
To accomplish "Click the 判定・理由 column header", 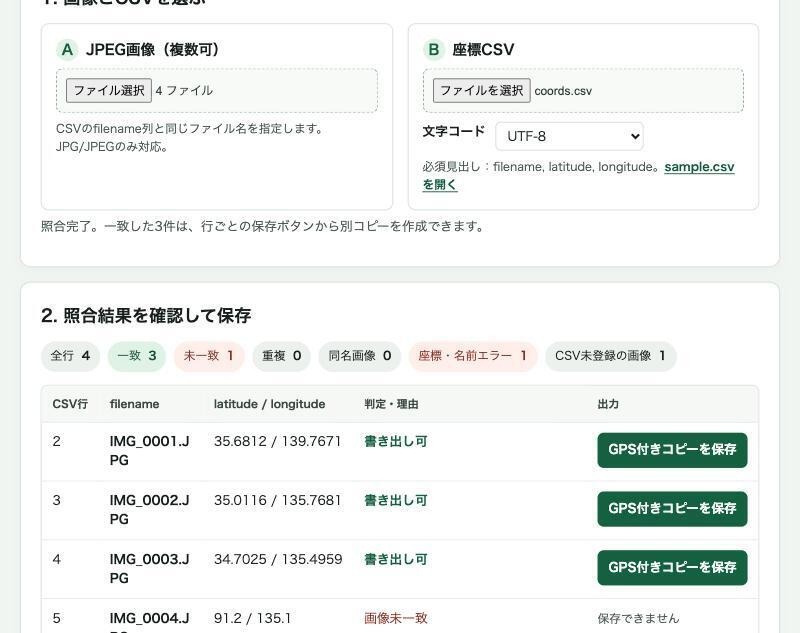I will click(391, 404).
